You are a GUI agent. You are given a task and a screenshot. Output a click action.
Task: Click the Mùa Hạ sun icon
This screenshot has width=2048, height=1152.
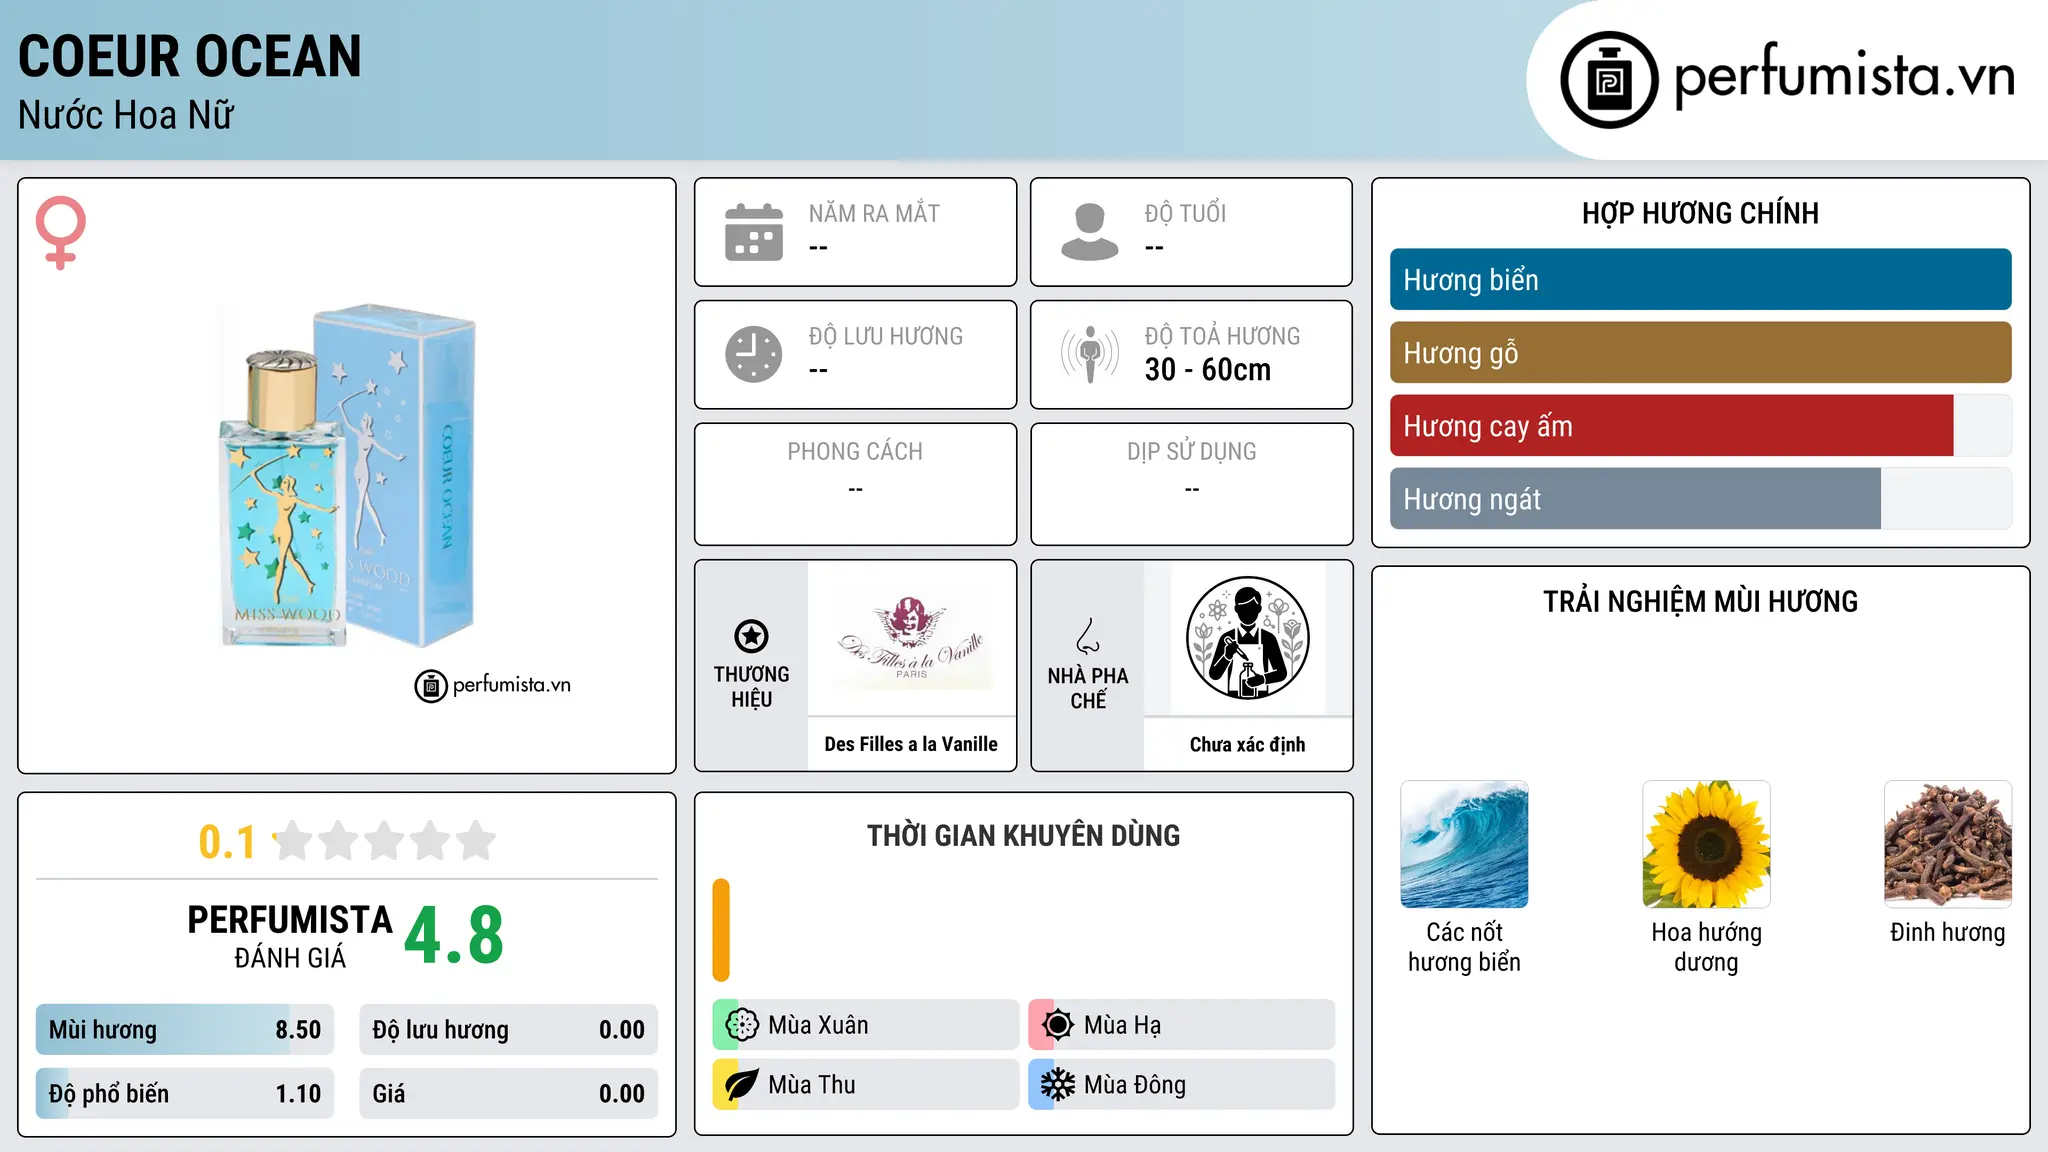pos(1058,1025)
